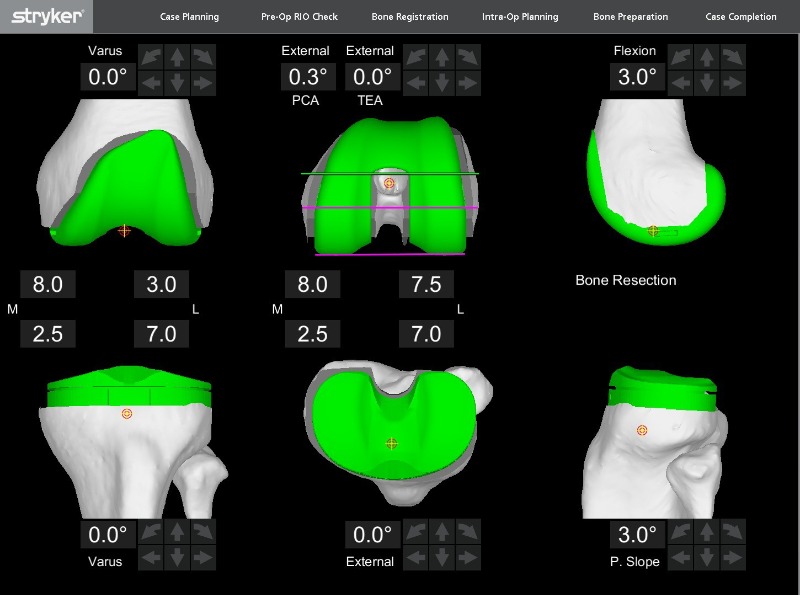Select the Bone Preparation tab
800x595 pixels.
pyautogui.click(x=630, y=17)
